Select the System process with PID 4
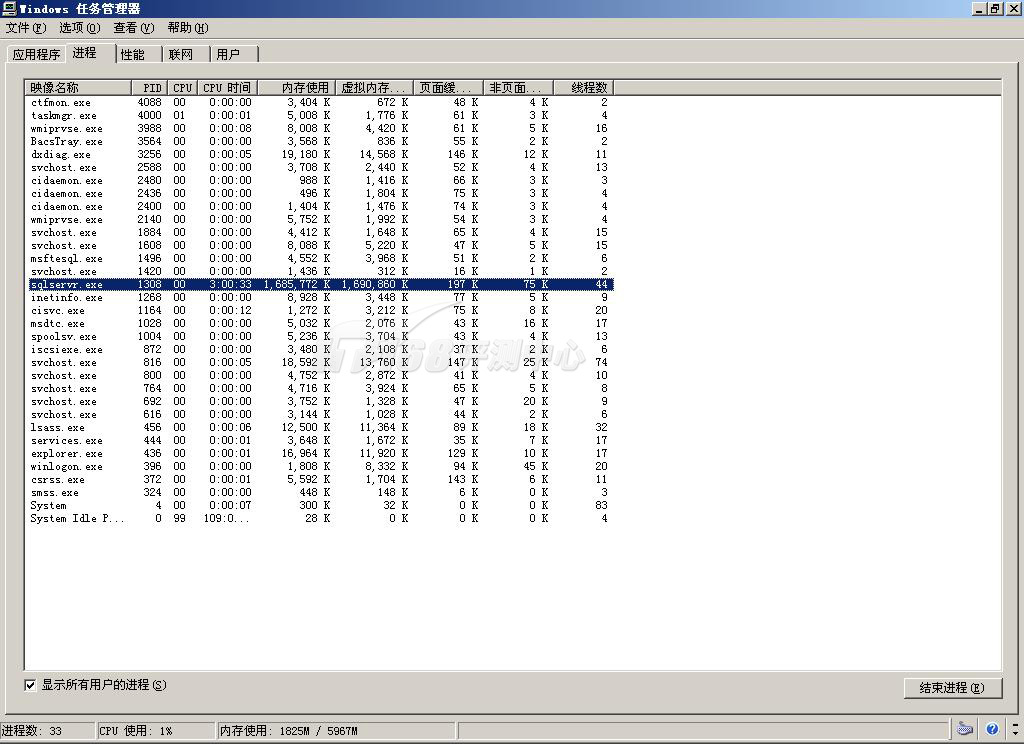Screen dimensions: 1024x744 click(x=320, y=506)
